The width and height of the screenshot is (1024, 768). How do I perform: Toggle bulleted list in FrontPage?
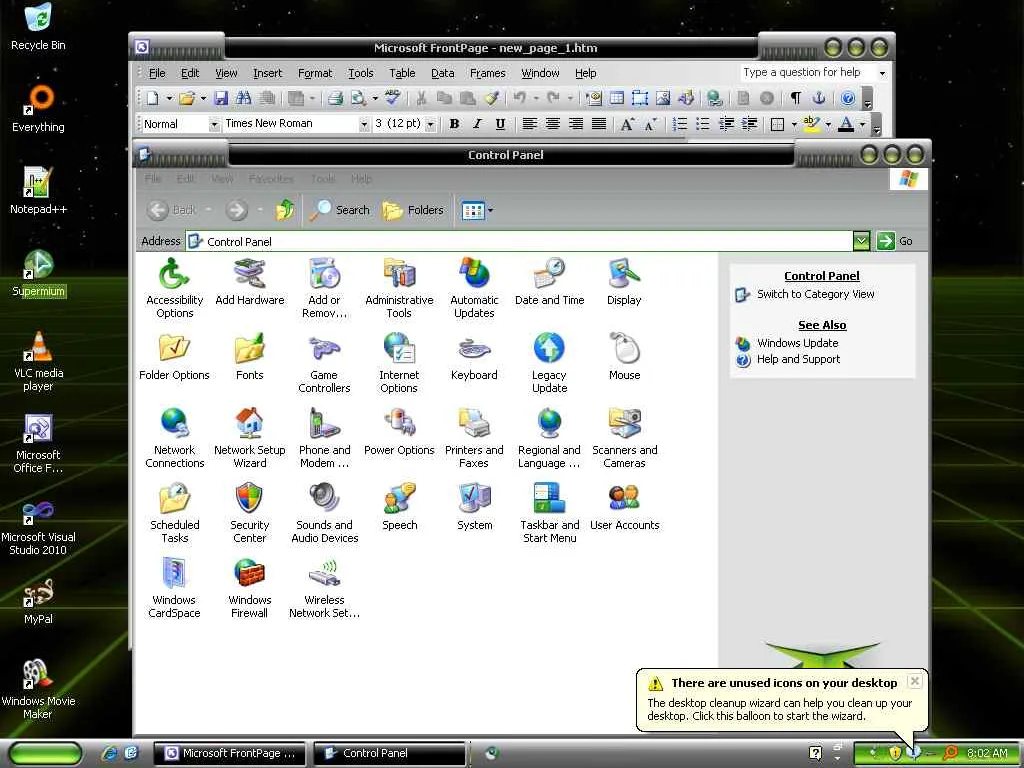(703, 123)
